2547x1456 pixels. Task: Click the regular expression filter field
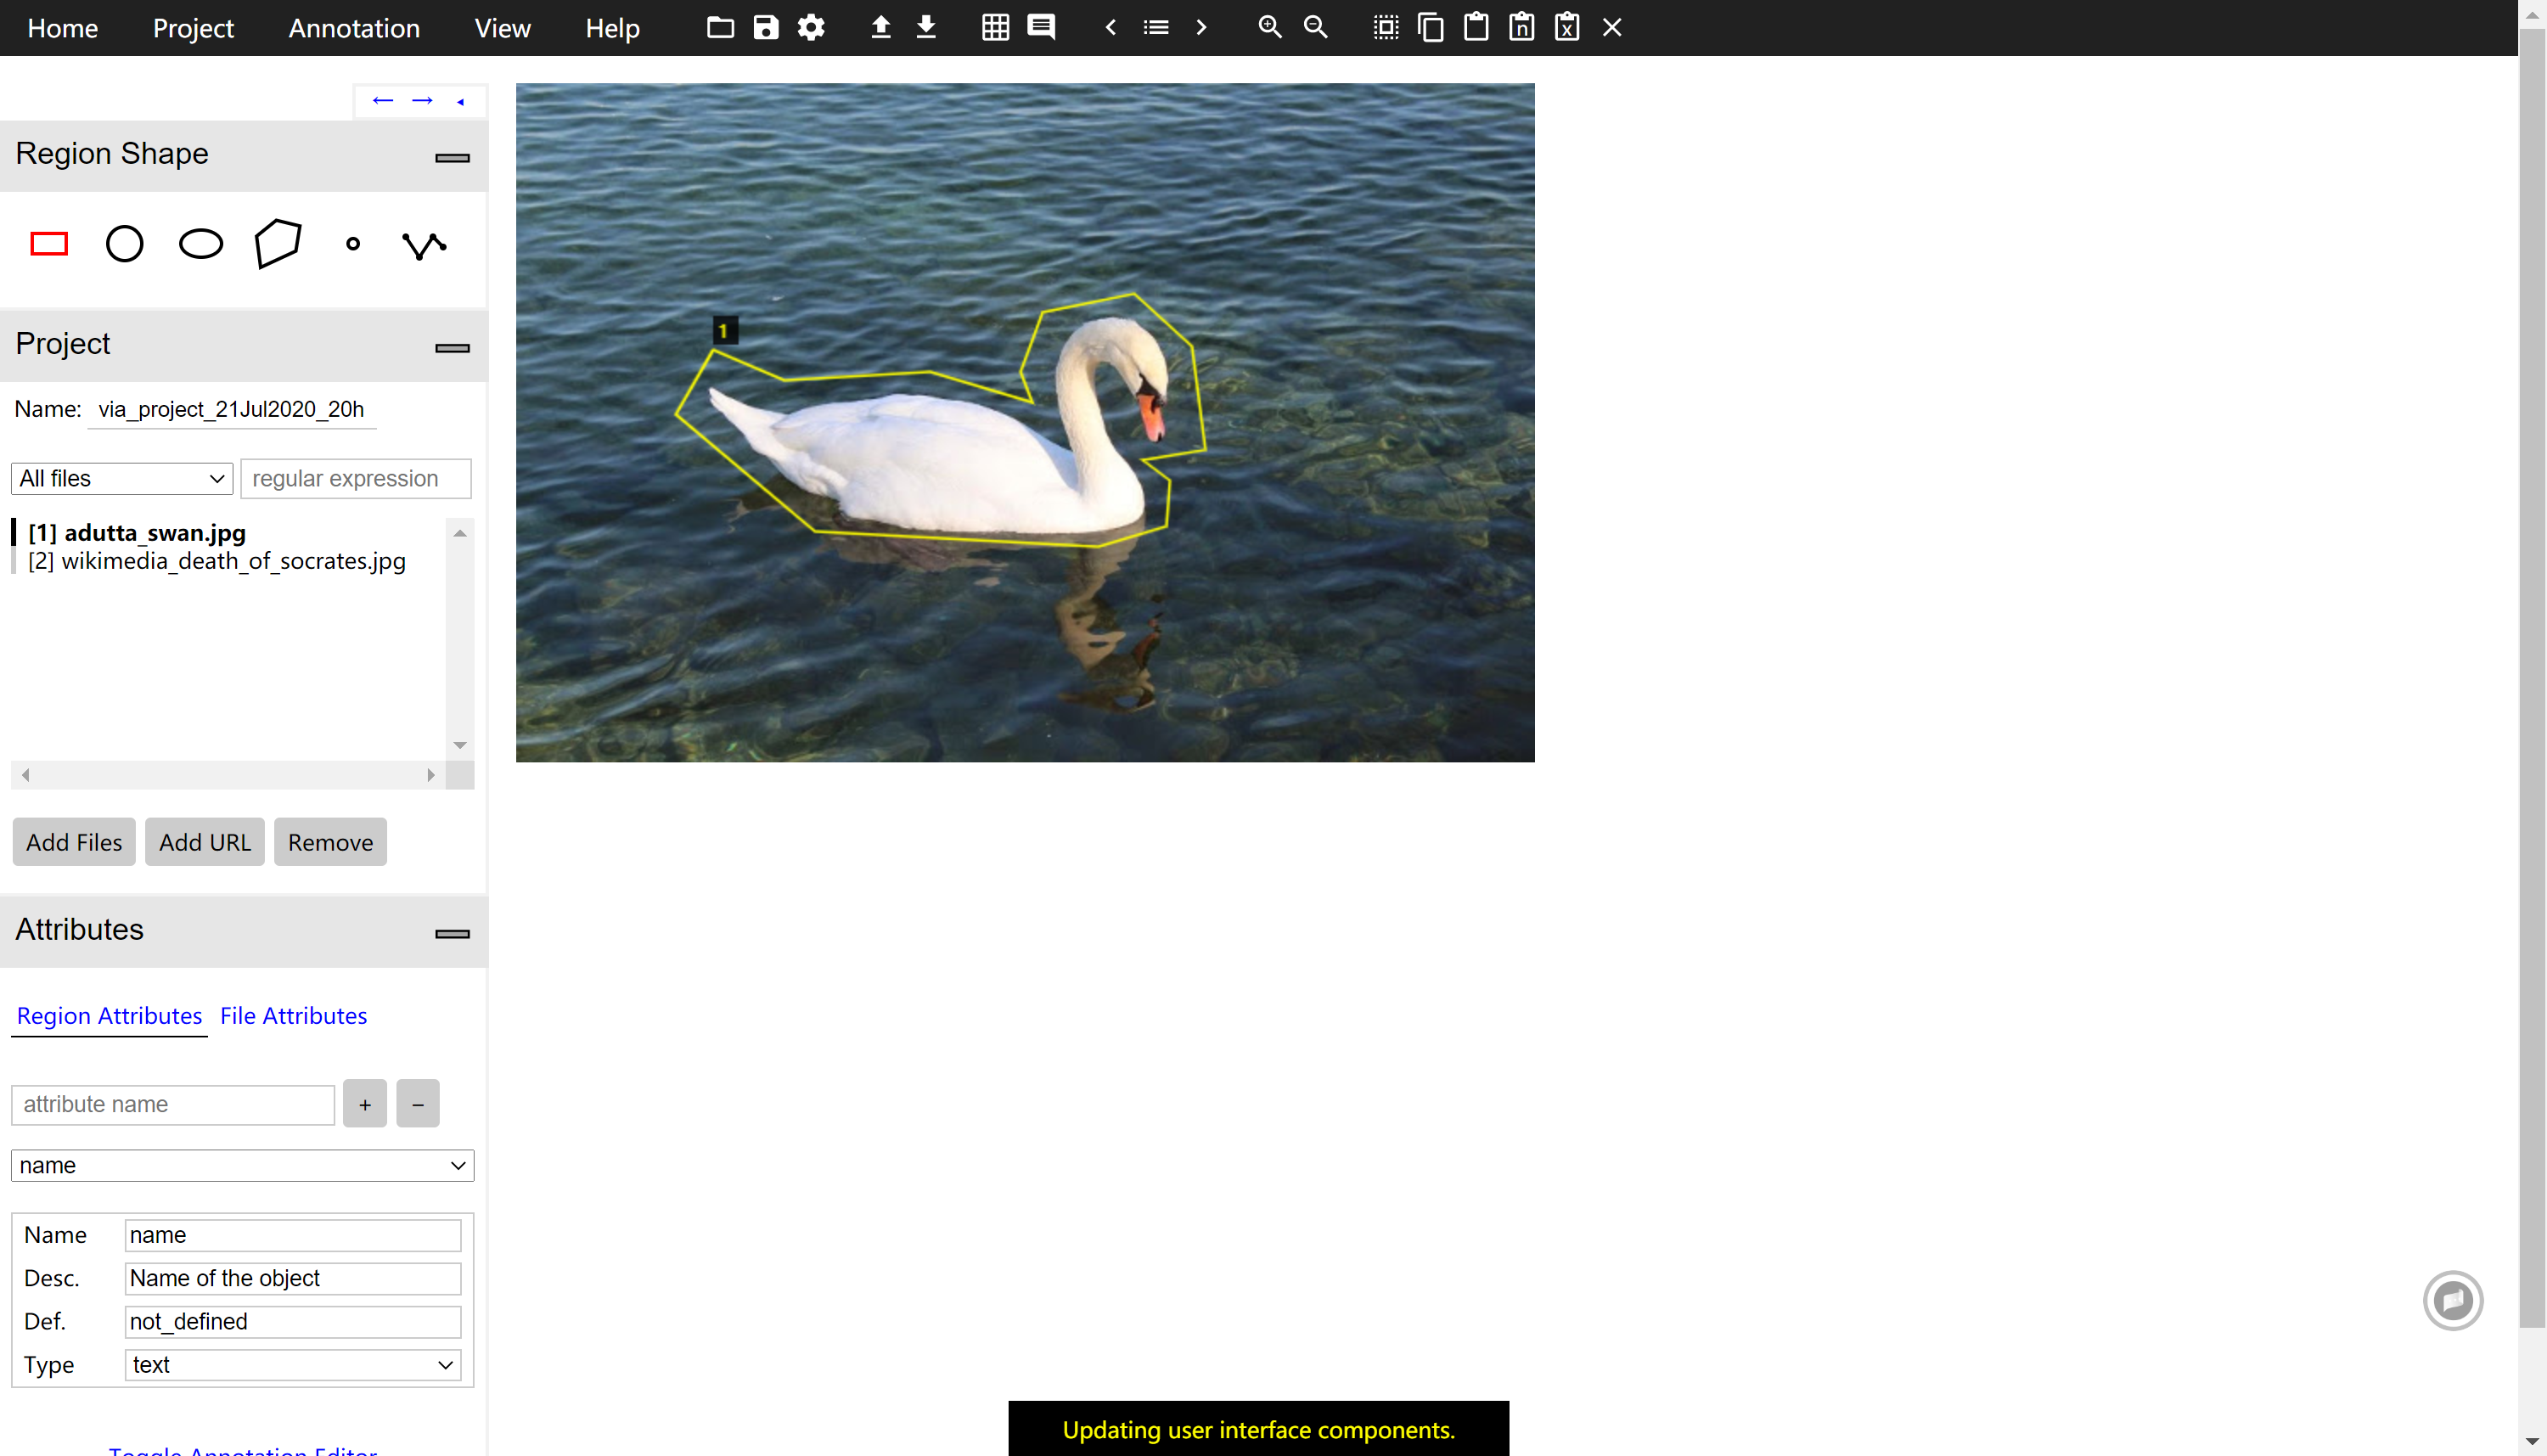356,479
